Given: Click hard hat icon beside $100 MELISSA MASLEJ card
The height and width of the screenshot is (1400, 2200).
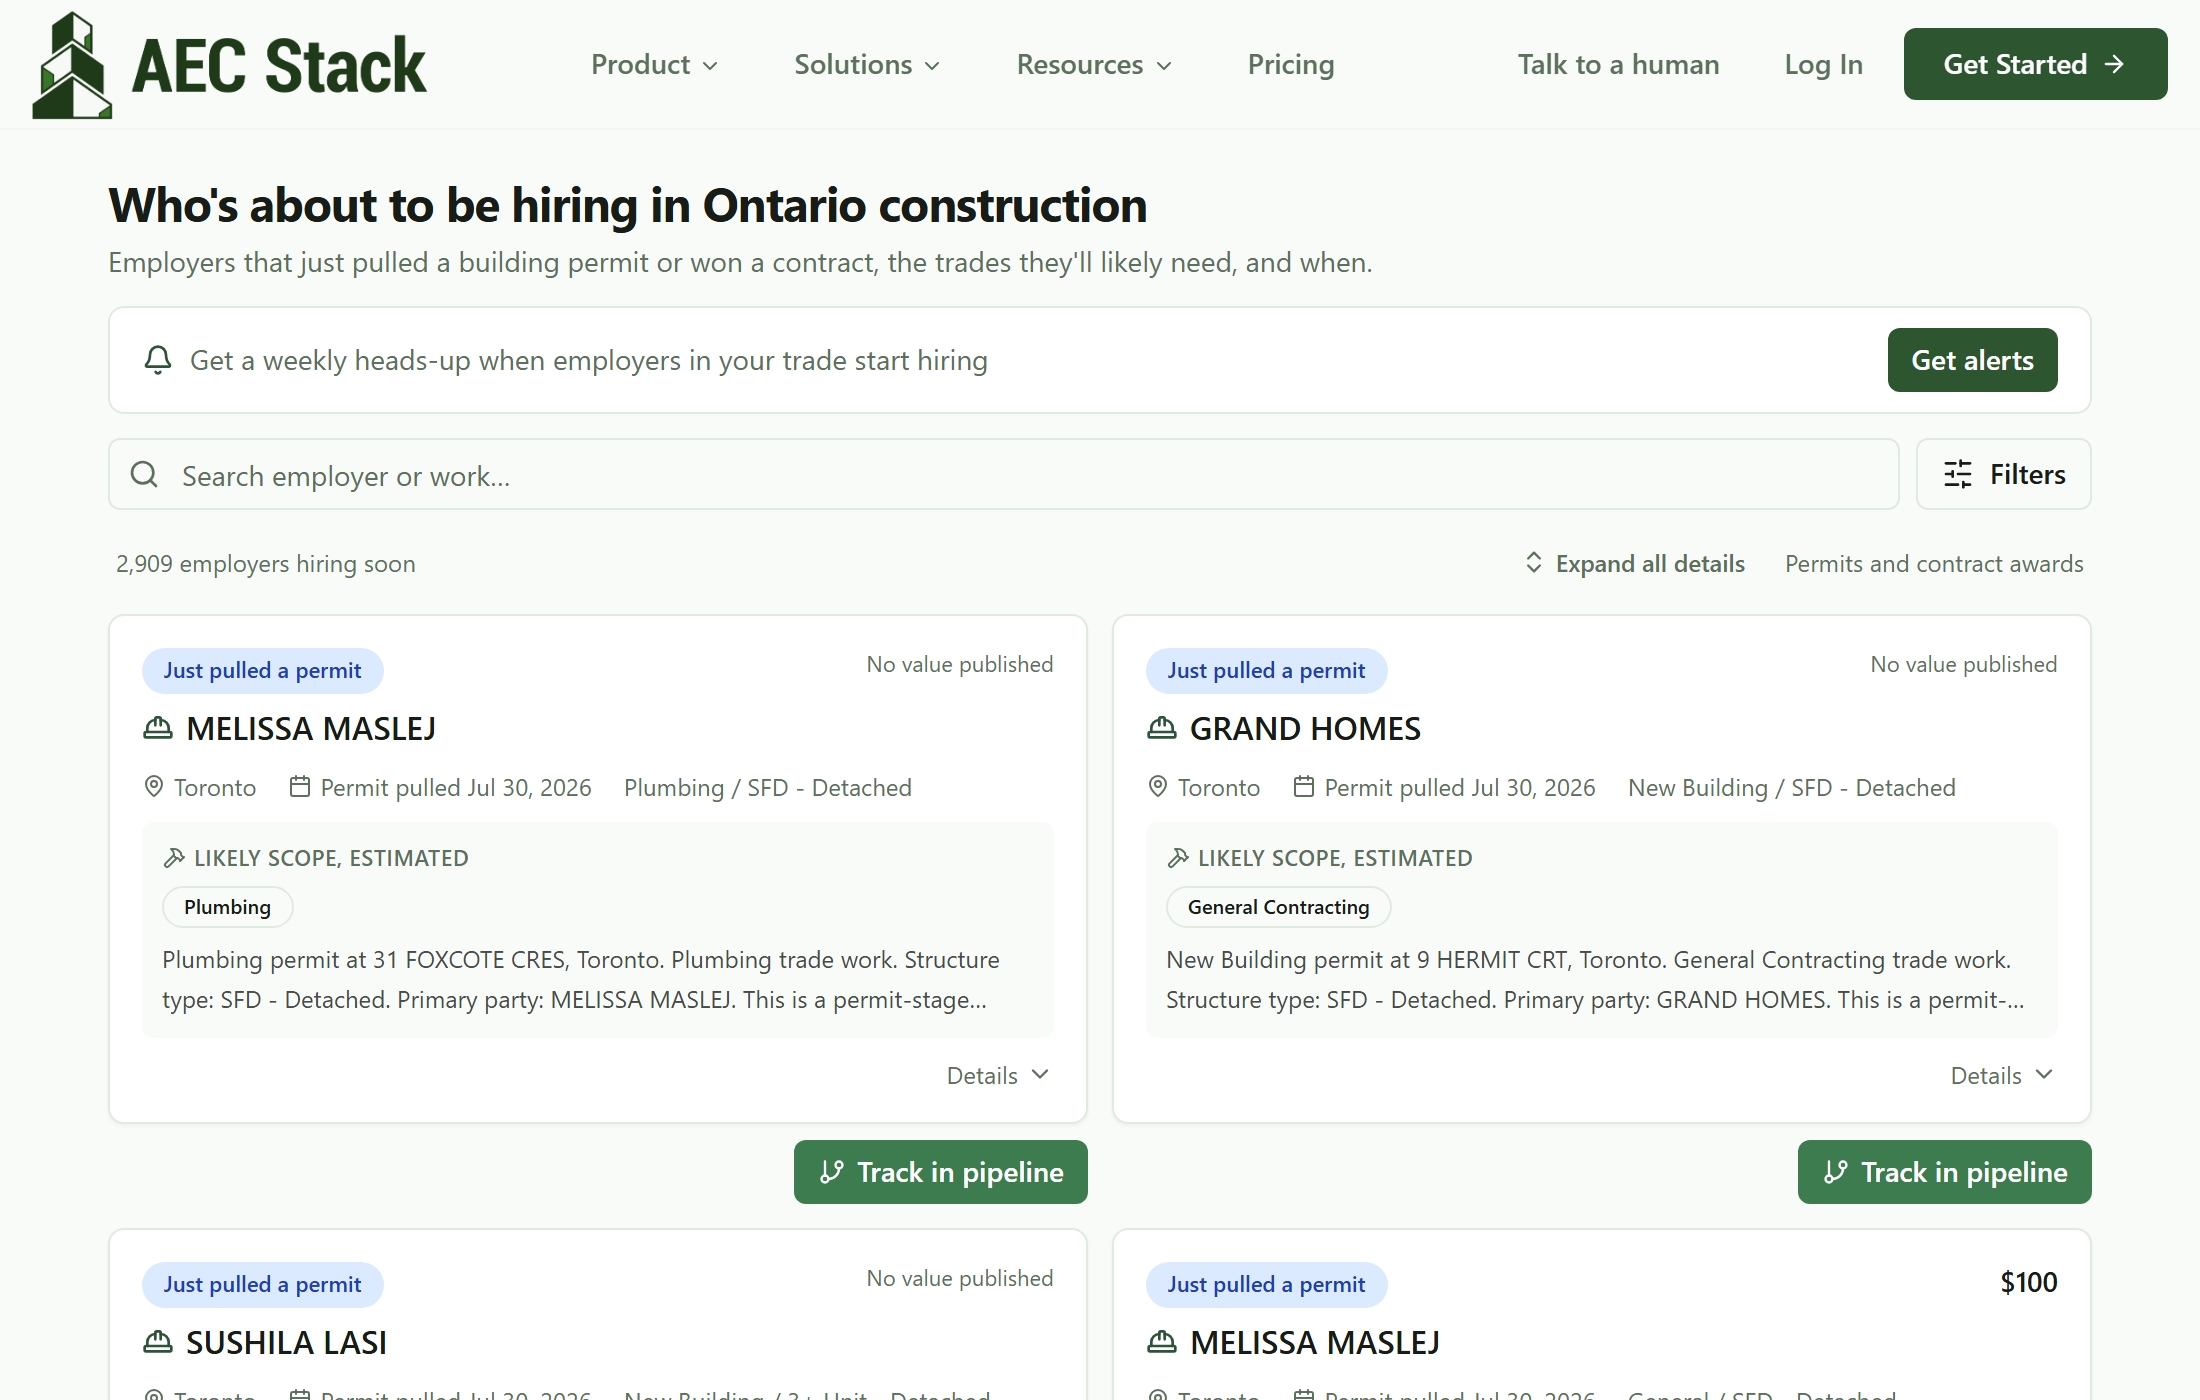Looking at the screenshot, I should tap(1162, 1343).
